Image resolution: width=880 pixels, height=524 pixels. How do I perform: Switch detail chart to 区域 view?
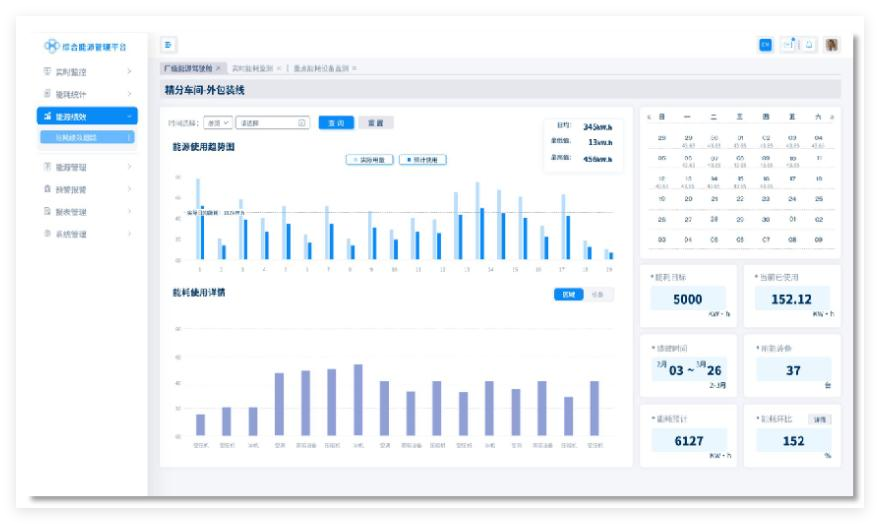567,294
